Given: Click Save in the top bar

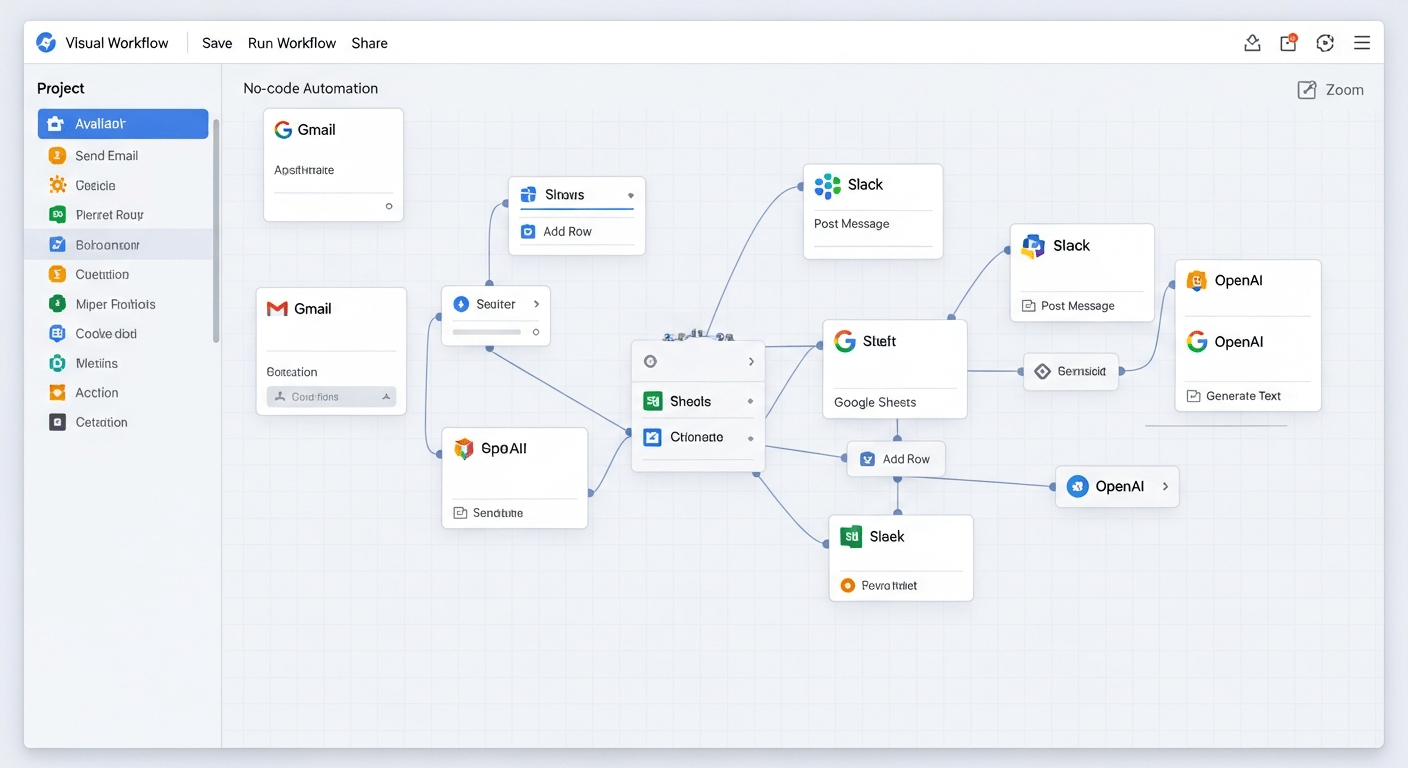Looking at the screenshot, I should coord(217,43).
